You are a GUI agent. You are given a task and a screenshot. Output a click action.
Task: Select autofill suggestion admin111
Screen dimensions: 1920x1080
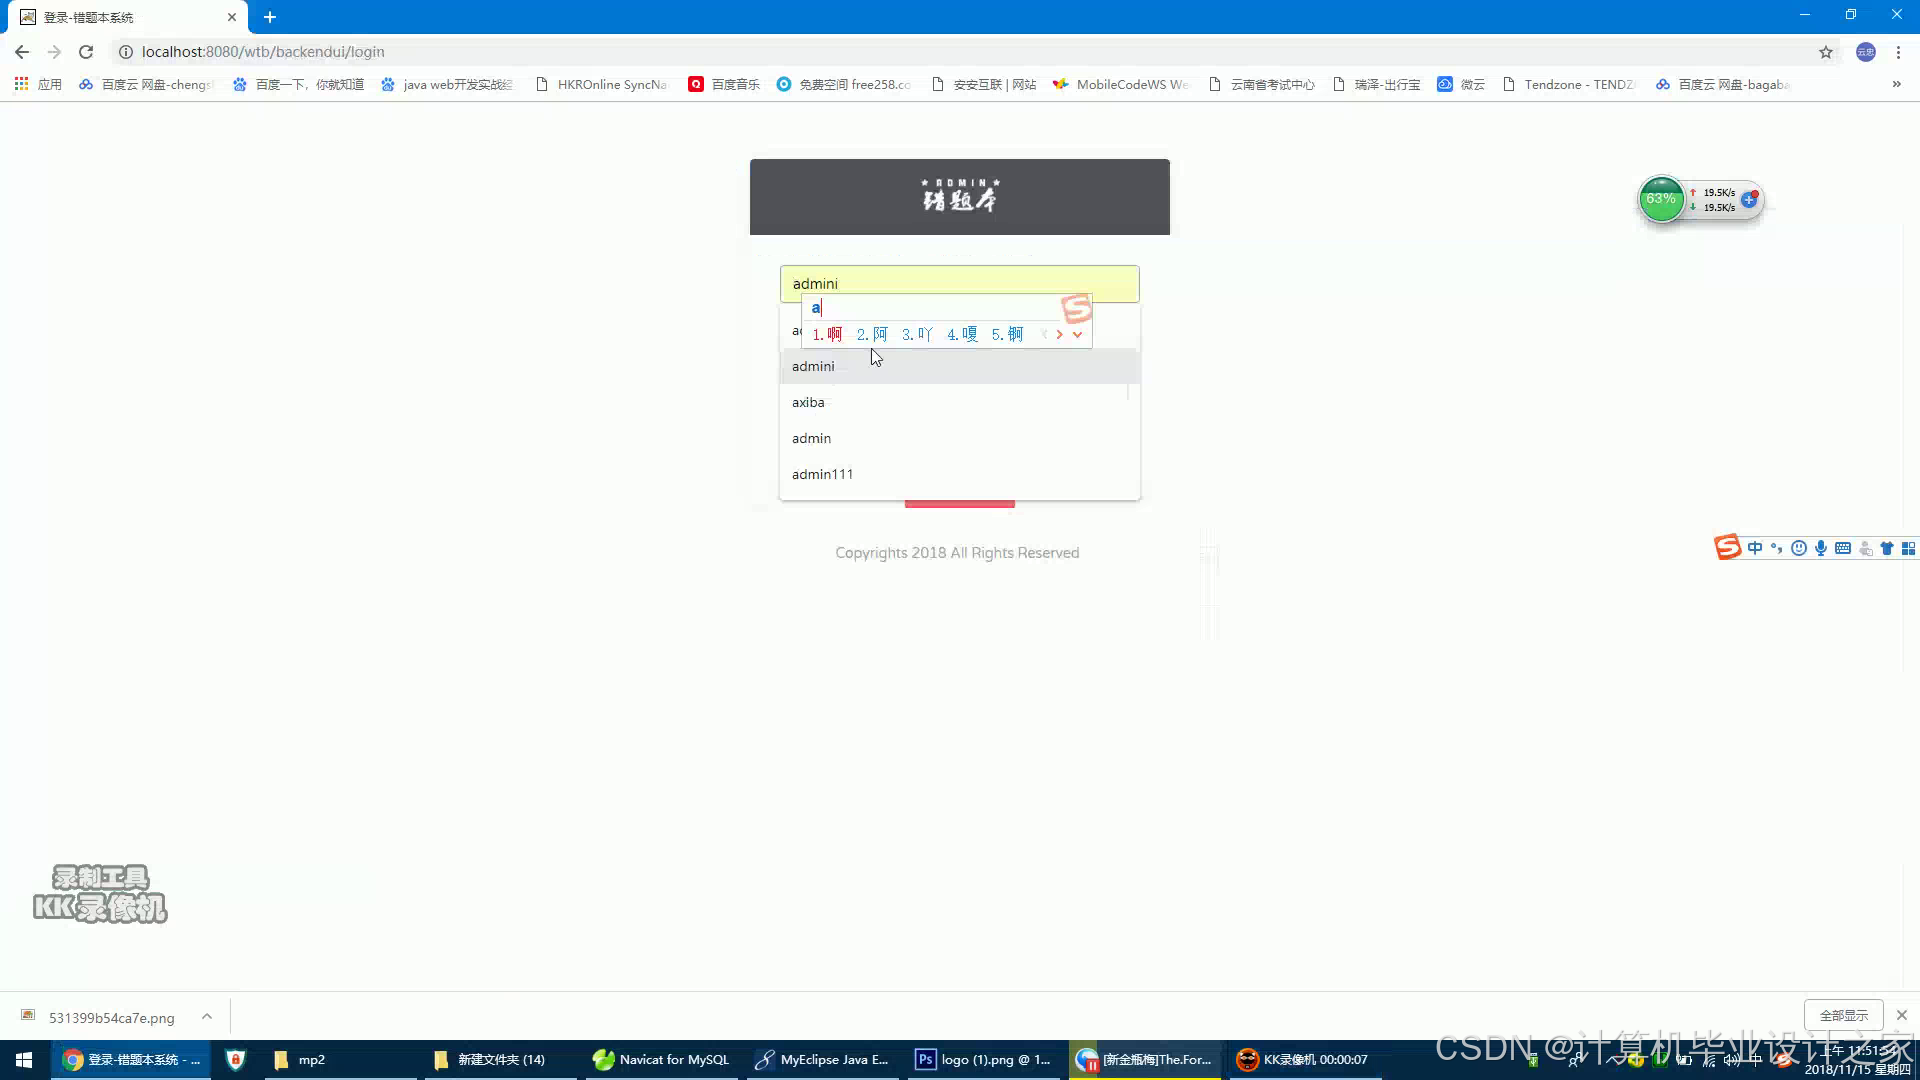tap(822, 474)
